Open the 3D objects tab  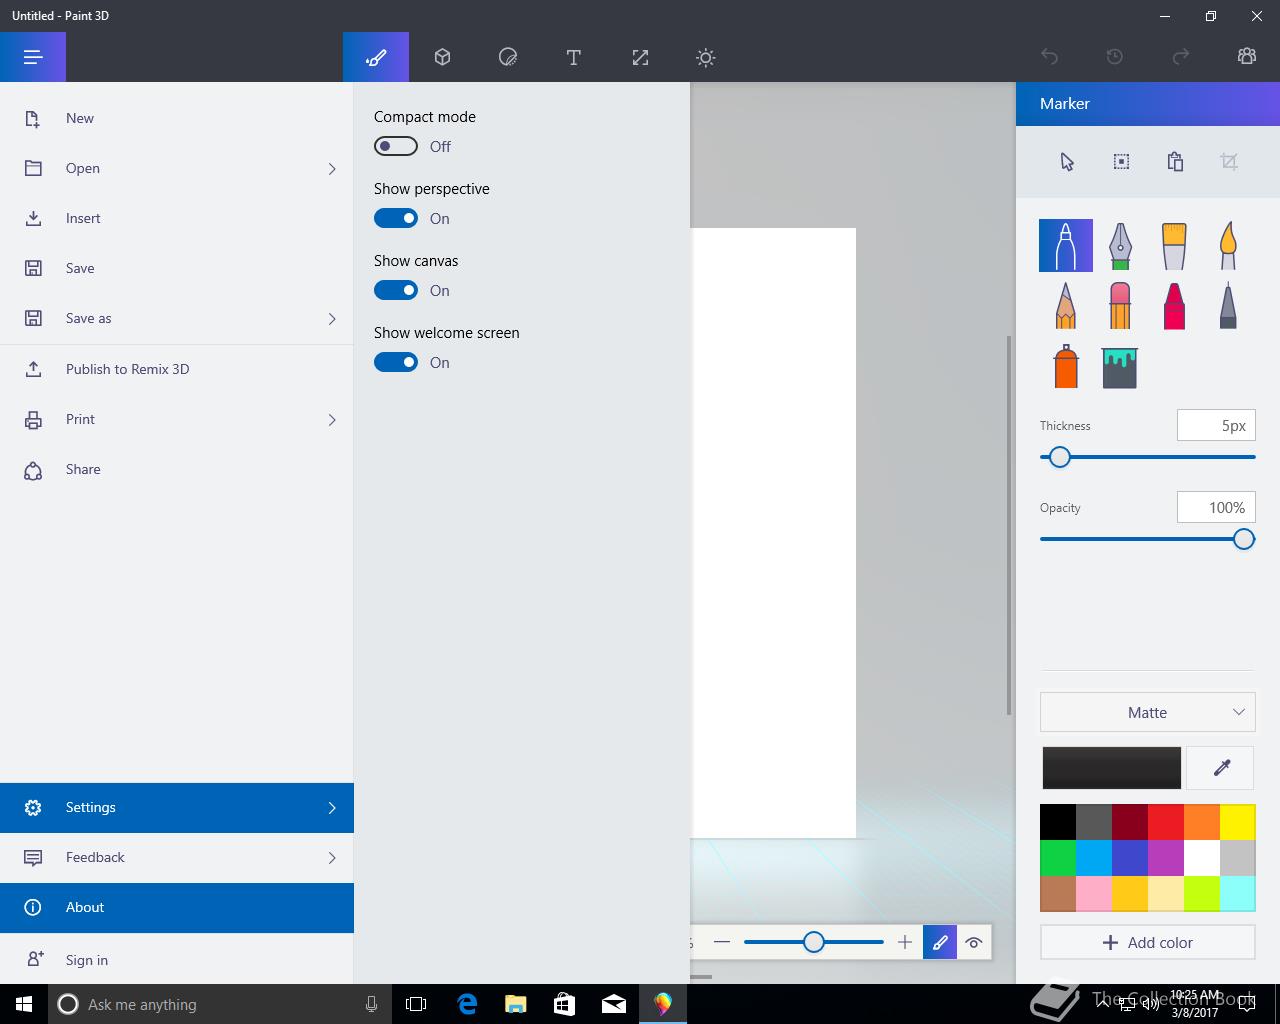442,57
